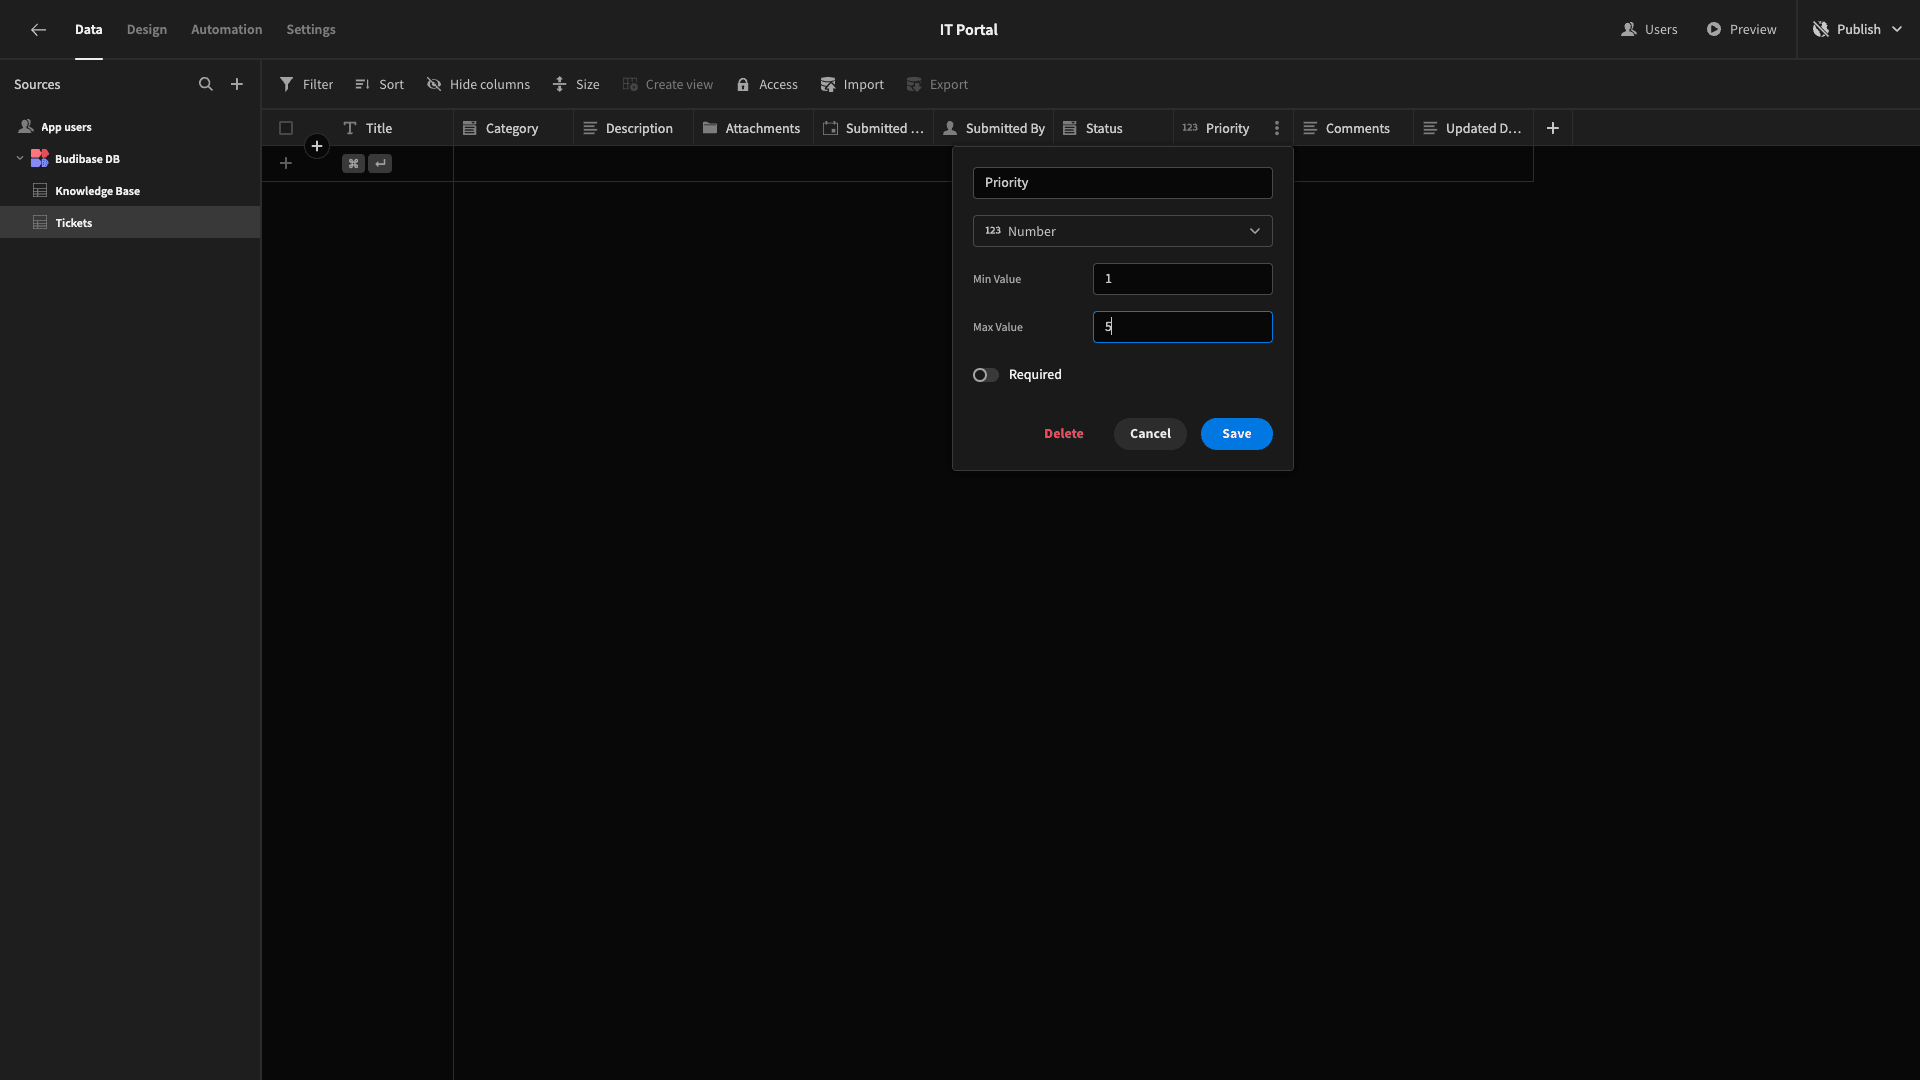Open the Sort options
This screenshot has width=1920, height=1080.
(x=379, y=85)
